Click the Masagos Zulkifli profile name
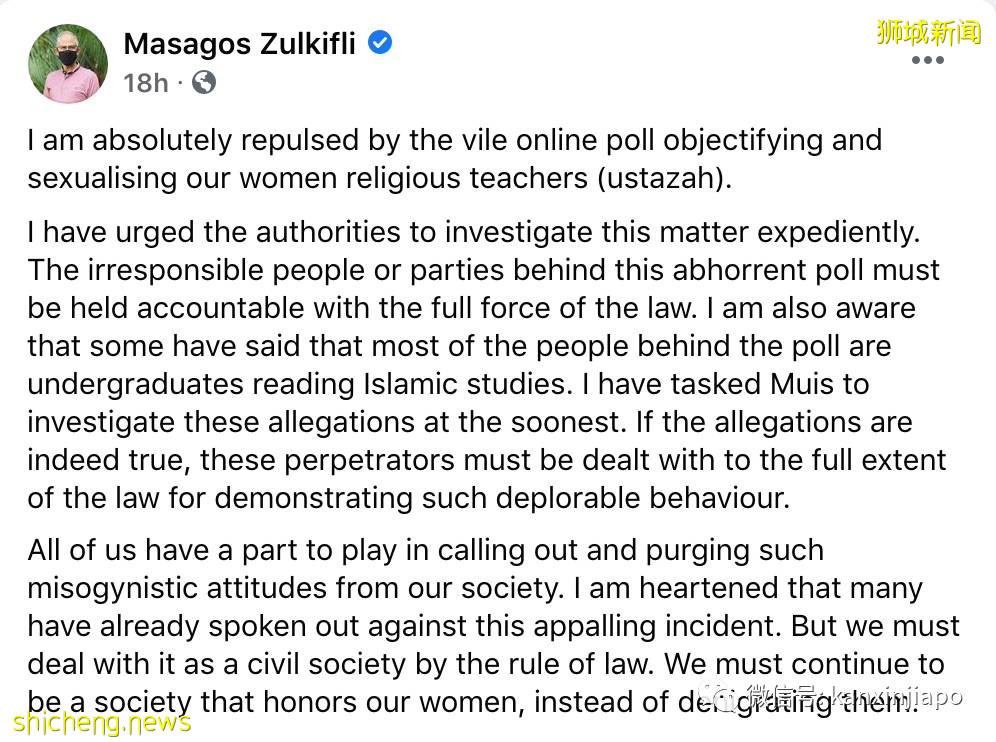The height and width of the screenshot is (742, 996). click(x=239, y=44)
